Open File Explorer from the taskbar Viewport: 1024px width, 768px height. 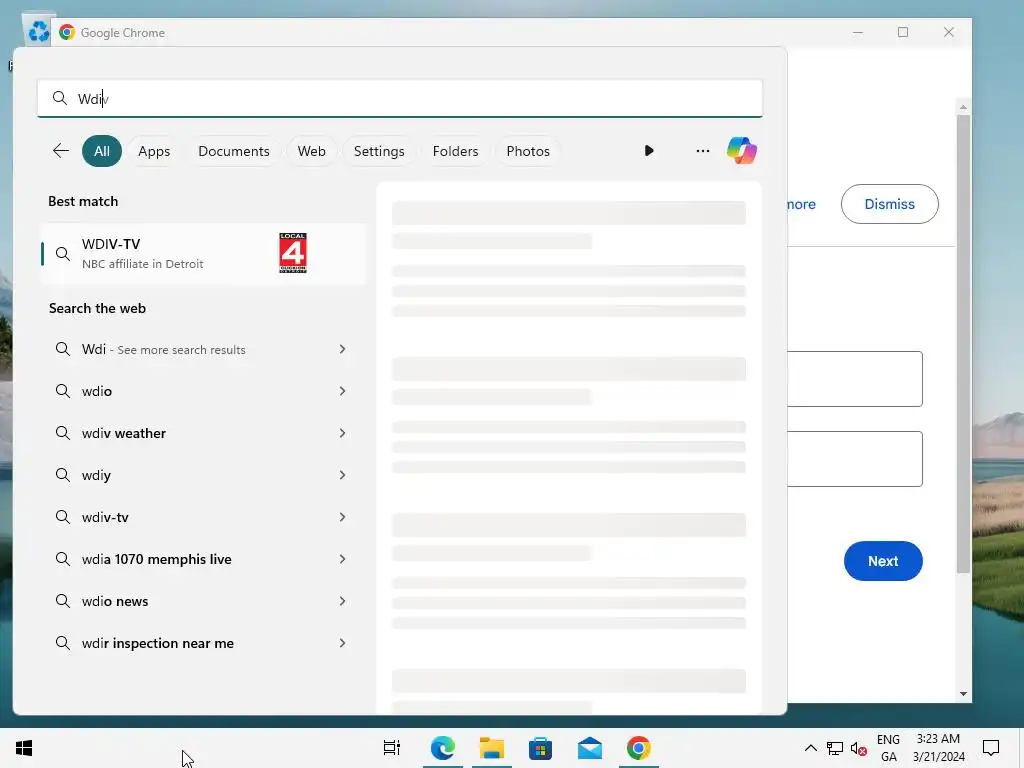[492, 748]
